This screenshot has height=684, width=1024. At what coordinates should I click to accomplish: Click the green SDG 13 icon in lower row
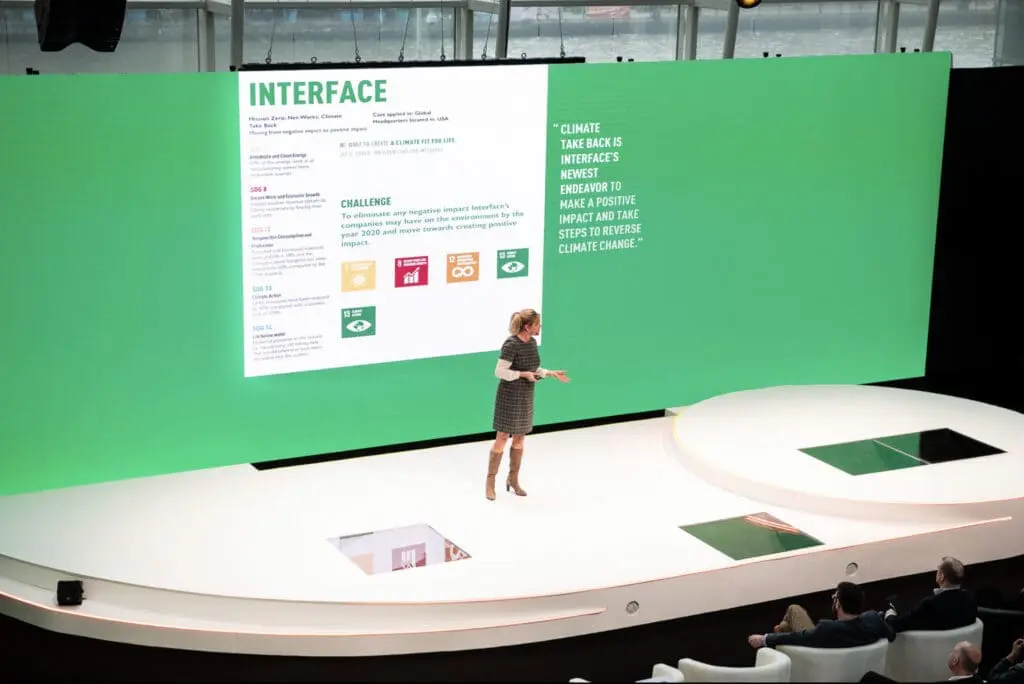(358, 321)
